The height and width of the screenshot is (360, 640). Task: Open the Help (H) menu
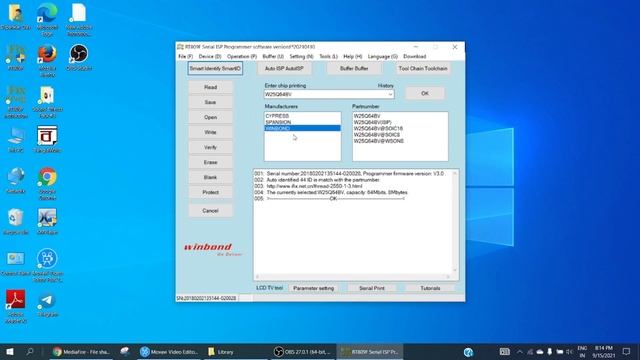coord(352,56)
